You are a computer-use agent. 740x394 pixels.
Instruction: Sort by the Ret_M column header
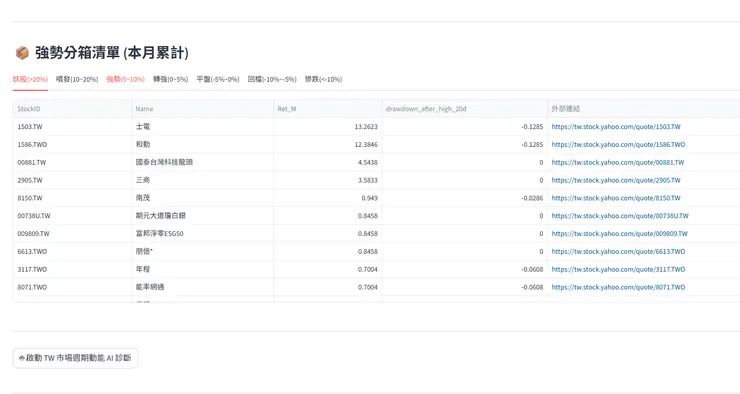(x=328, y=109)
